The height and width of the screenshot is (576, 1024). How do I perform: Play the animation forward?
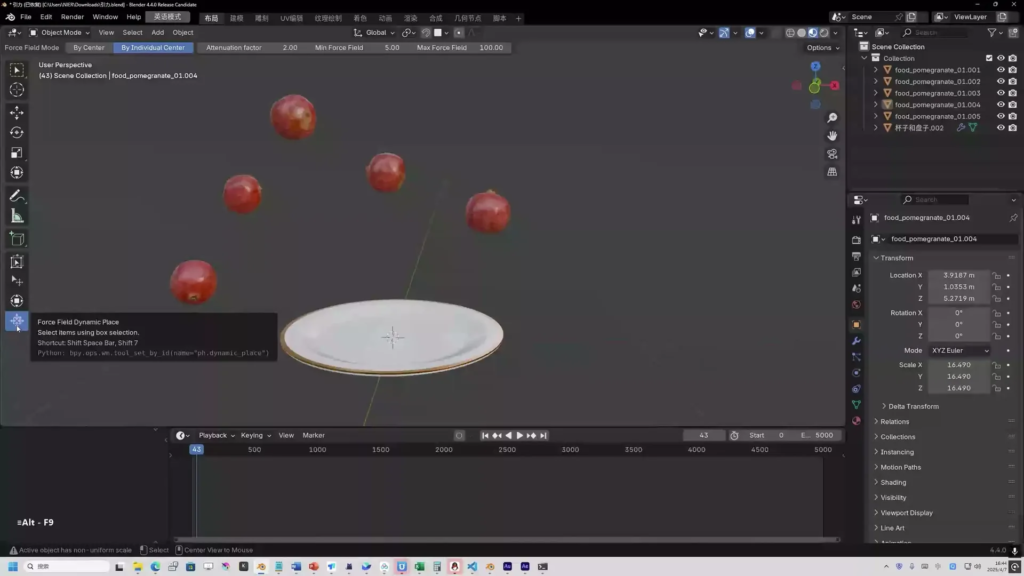coord(520,436)
